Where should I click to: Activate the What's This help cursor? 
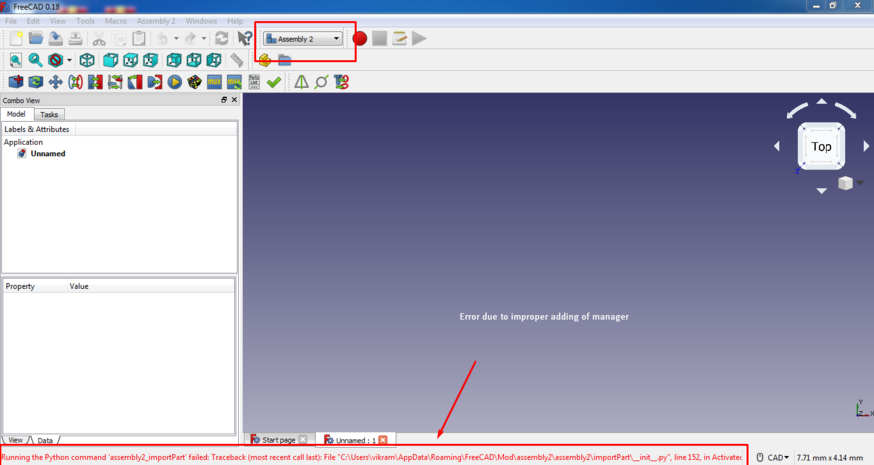click(x=244, y=38)
